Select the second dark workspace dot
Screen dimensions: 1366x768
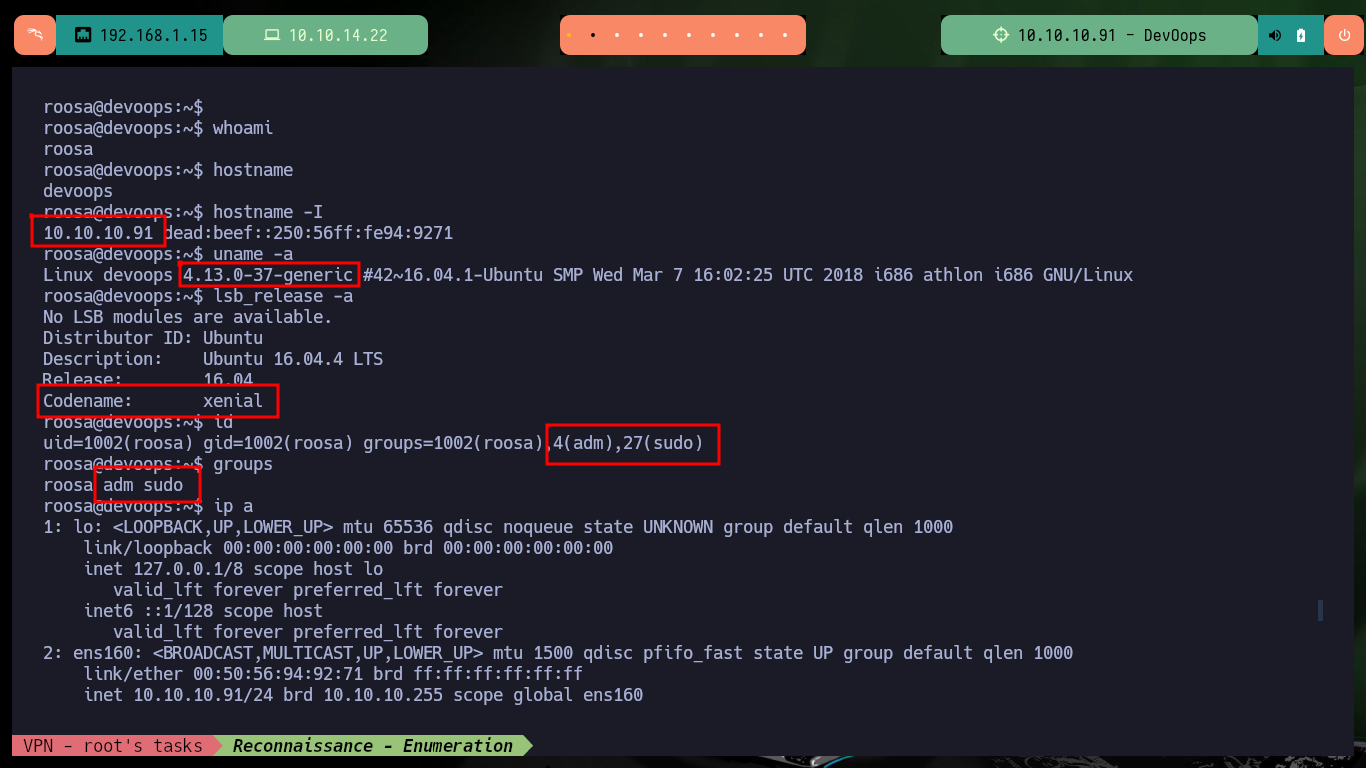(593, 35)
